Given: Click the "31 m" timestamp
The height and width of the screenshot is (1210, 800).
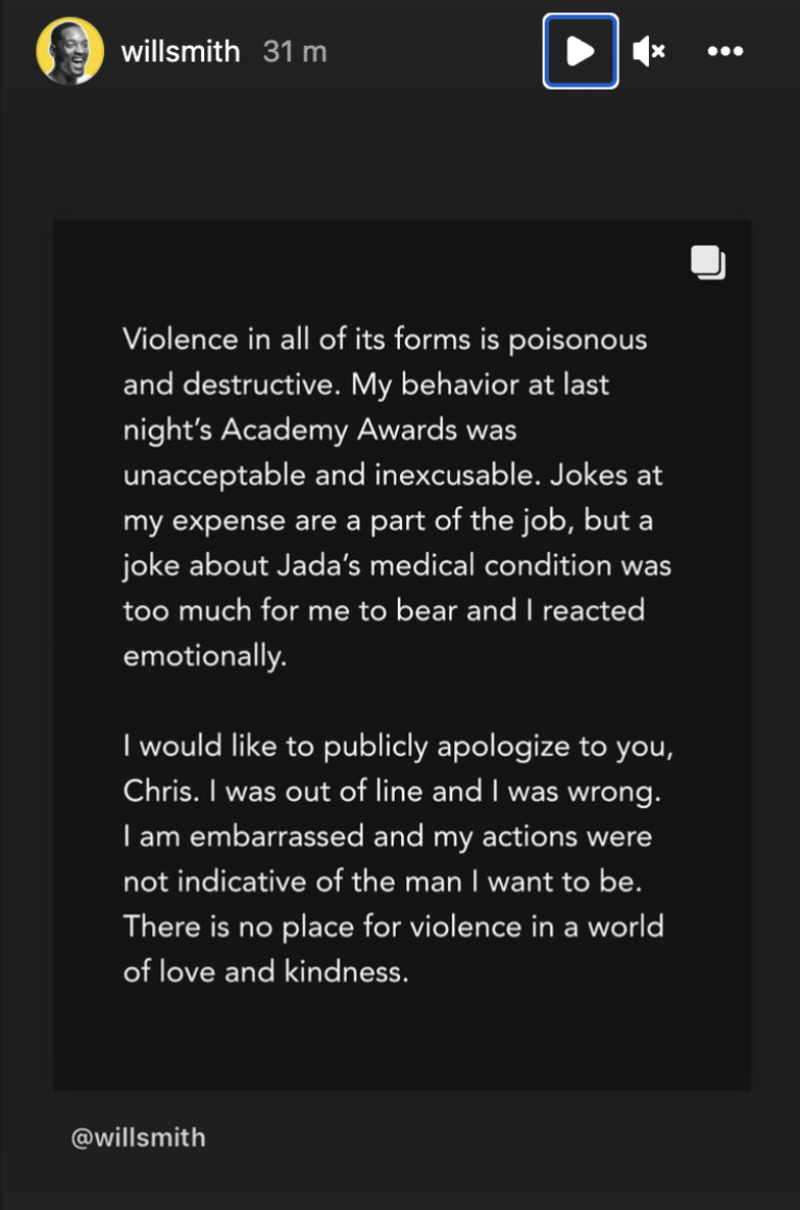Looking at the screenshot, I should tap(295, 51).
